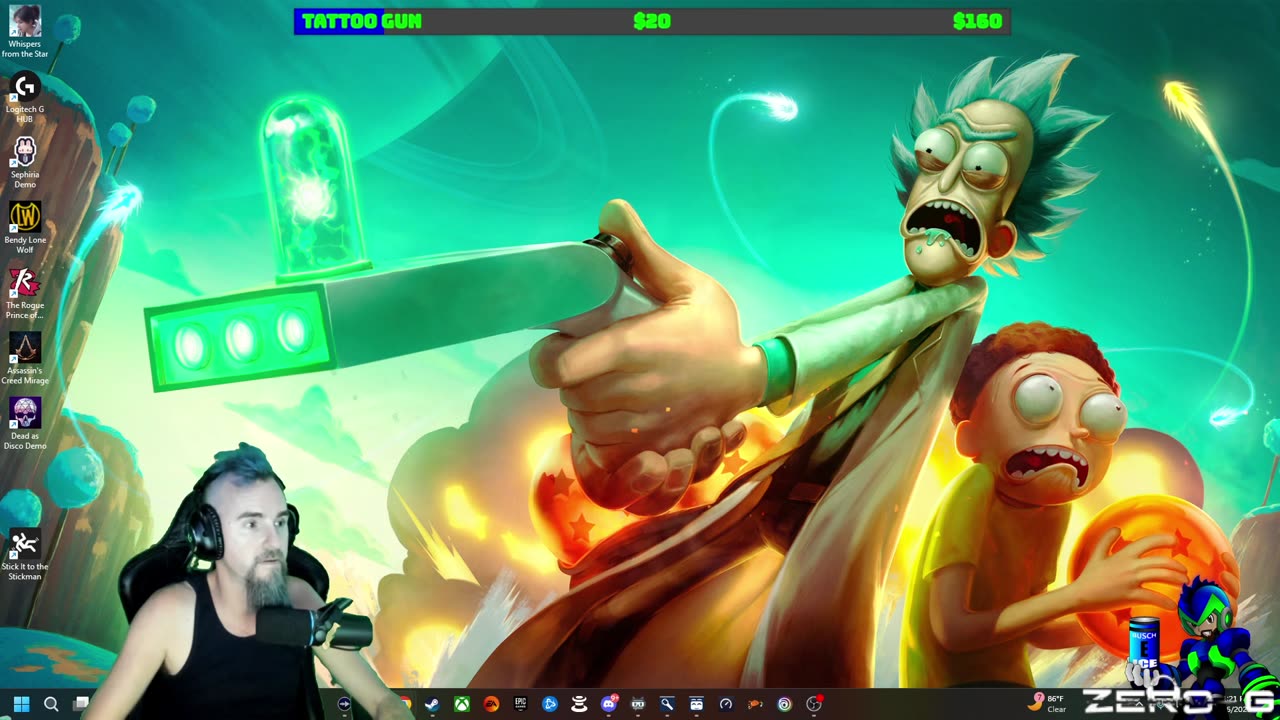
Task: Open the speedometer gauge taskbar icon
Action: click(x=726, y=704)
